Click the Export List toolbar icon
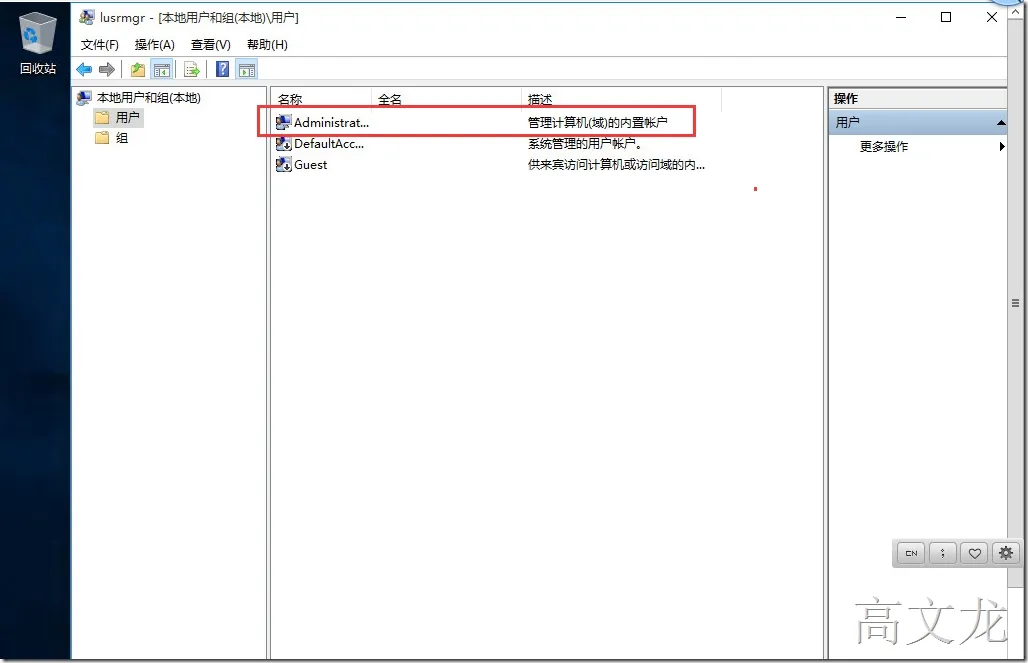The width and height of the screenshot is (1028, 663). (x=191, y=69)
